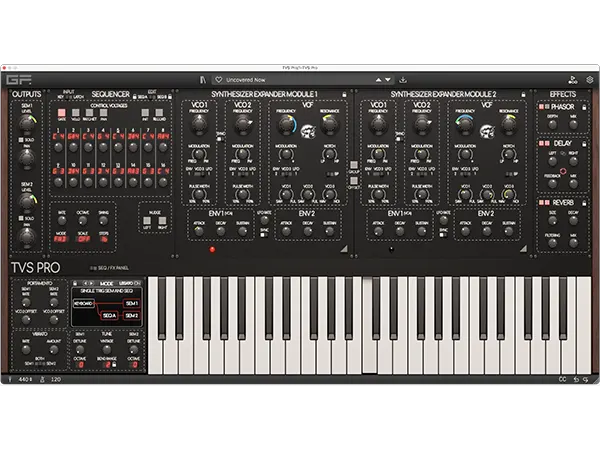This screenshot has height=450, width=600.
Task: Click the SEQ A lock icon
Action: coord(135,97)
